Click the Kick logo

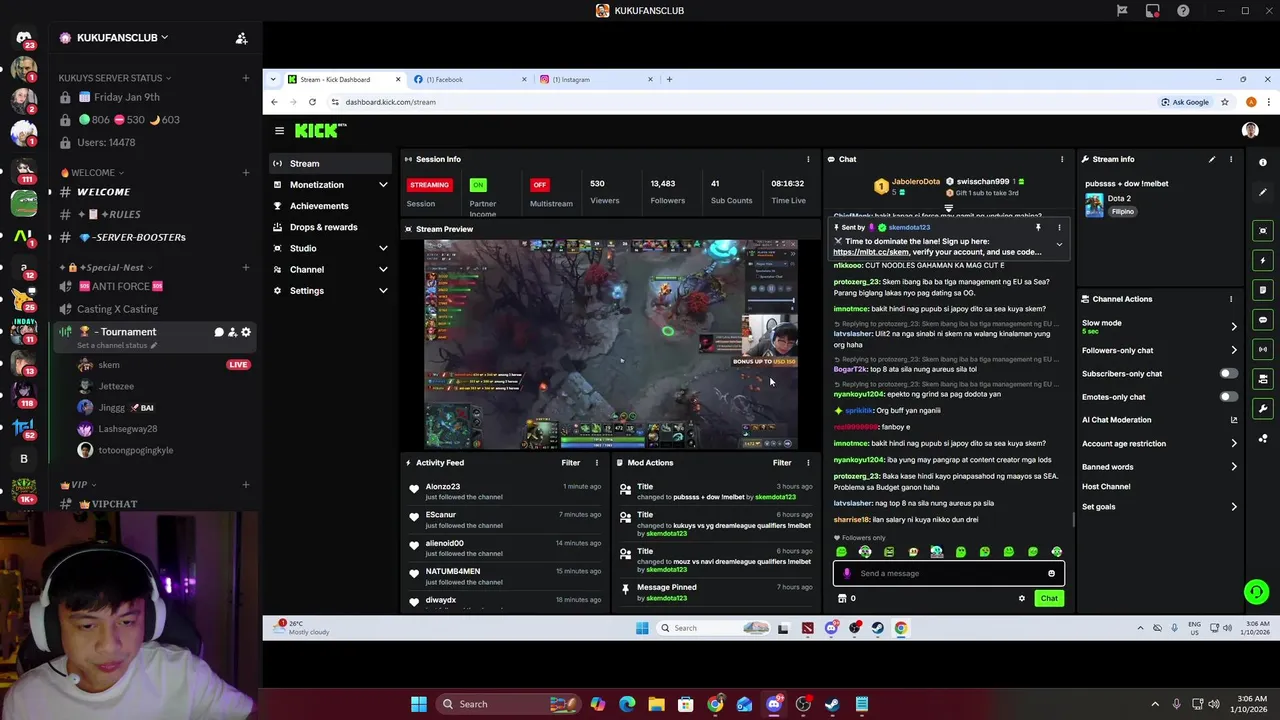tap(320, 130)
